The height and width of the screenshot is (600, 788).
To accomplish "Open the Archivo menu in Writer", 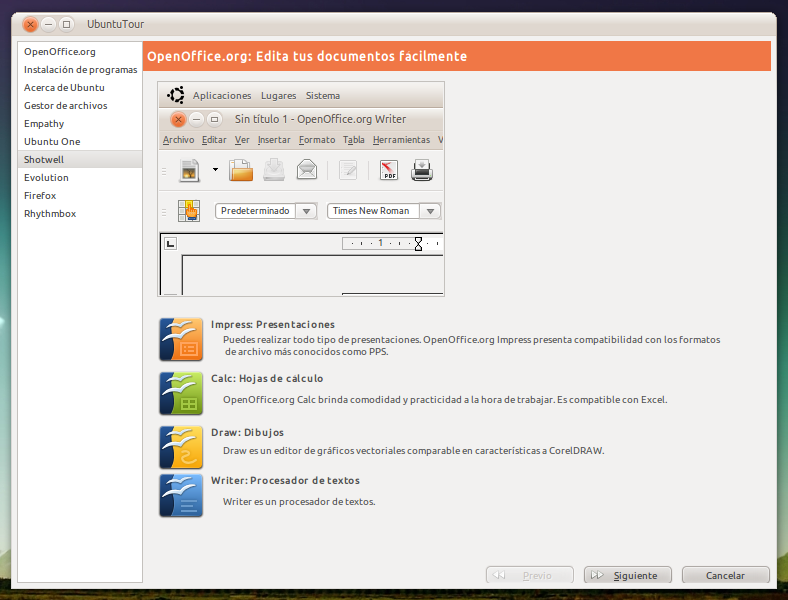I will coord(178,140).
